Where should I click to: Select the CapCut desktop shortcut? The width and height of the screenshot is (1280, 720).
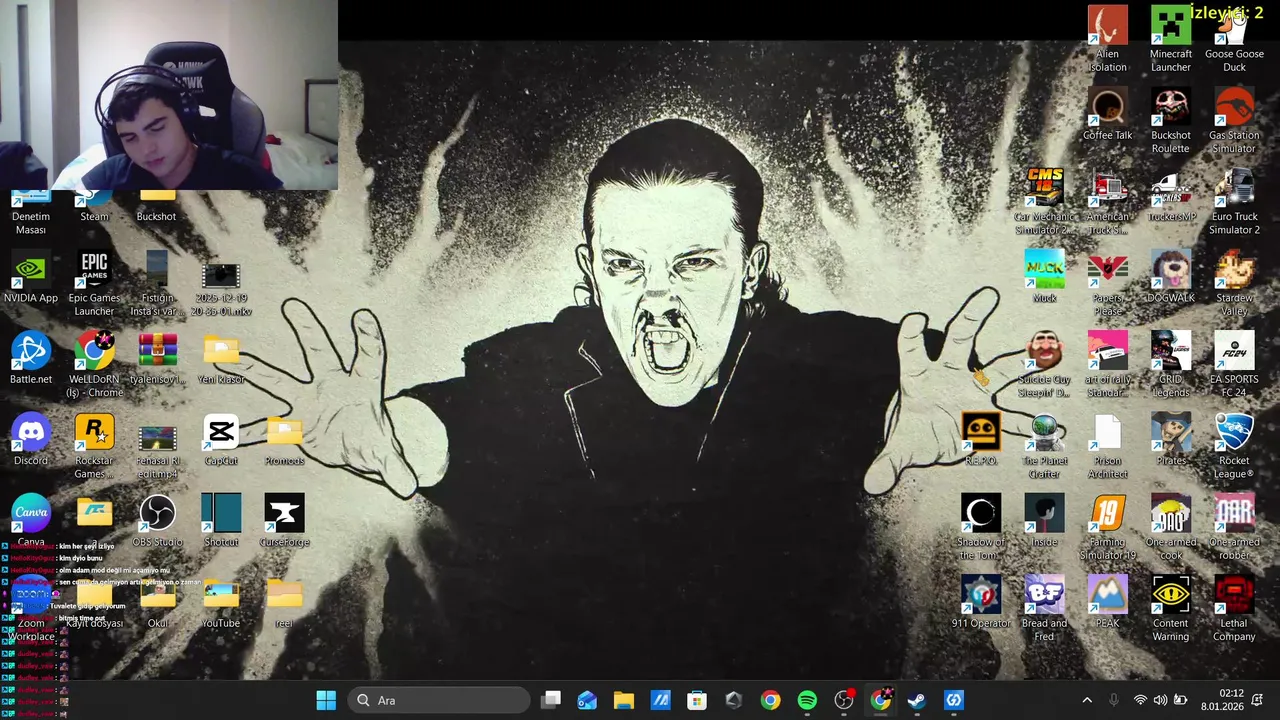pyautogui.click(x=221, y=440)
